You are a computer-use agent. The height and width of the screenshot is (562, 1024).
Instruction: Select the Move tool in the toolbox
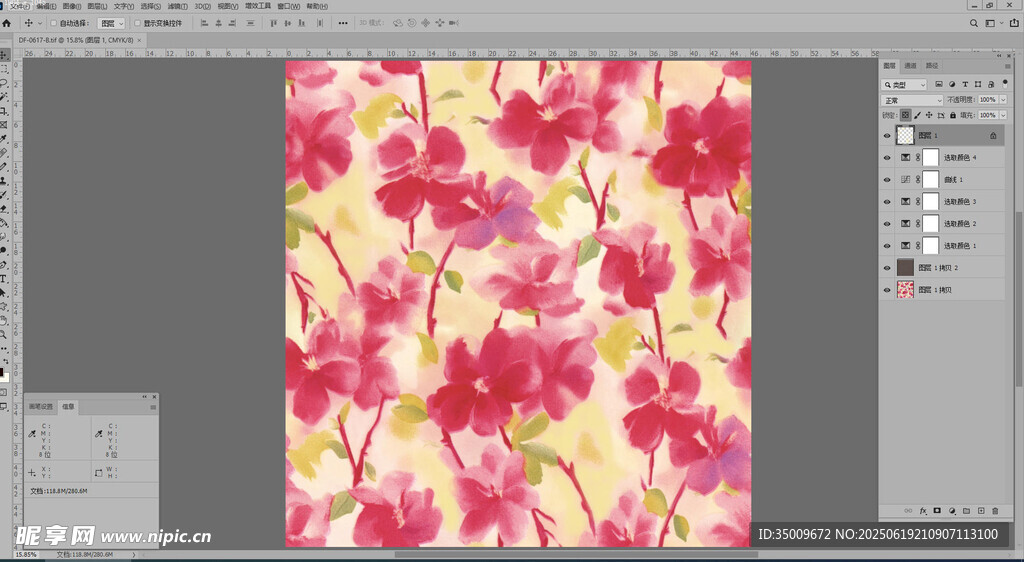point(4,55)
